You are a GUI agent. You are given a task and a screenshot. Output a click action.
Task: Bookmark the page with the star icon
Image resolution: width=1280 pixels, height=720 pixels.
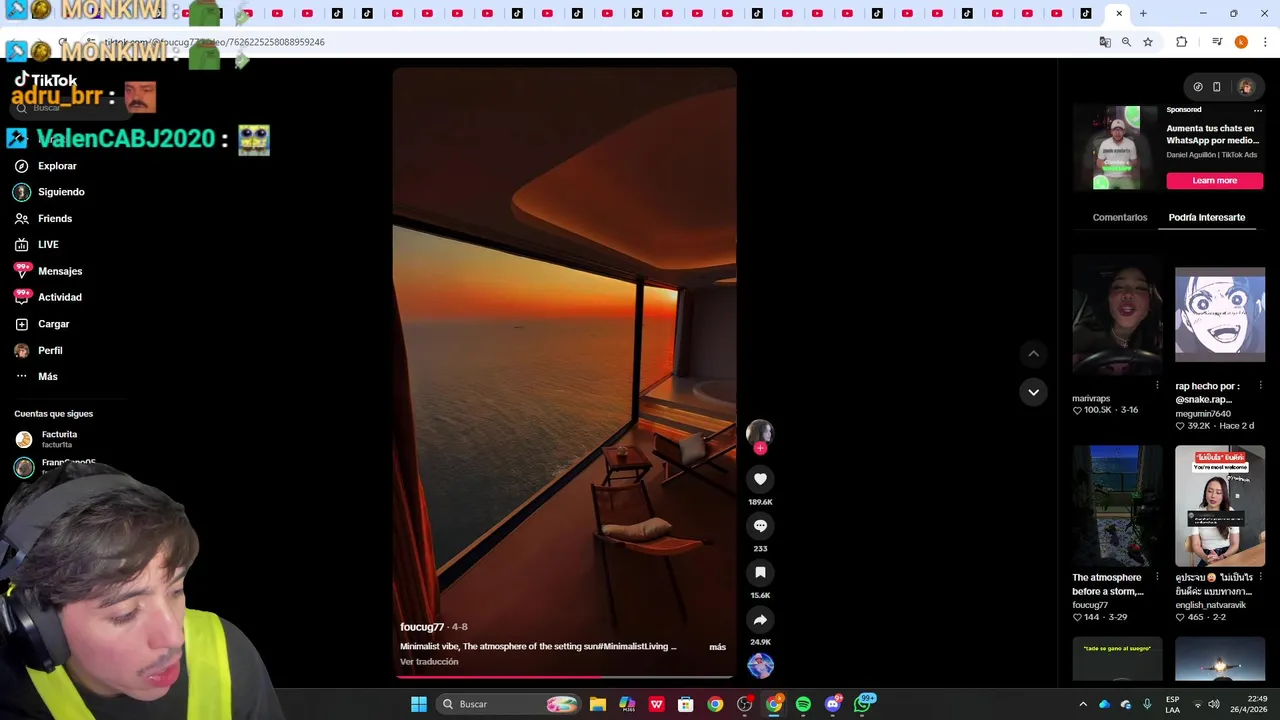tap(1148, 42)
